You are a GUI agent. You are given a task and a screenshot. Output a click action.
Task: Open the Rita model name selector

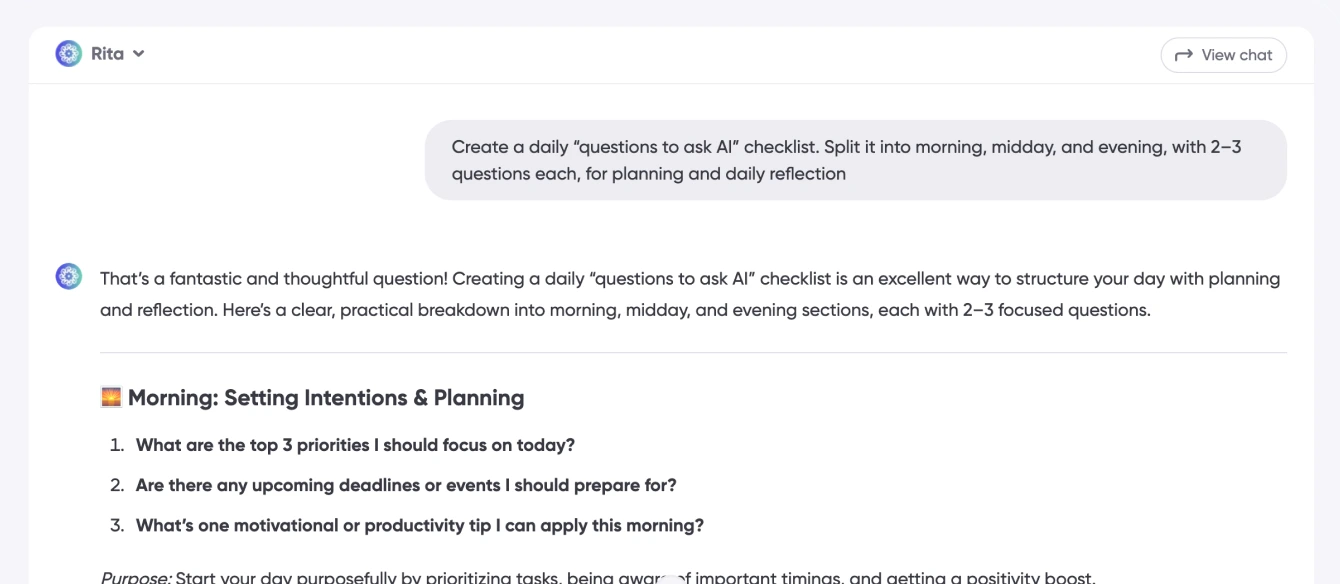[x=107, y=54]
